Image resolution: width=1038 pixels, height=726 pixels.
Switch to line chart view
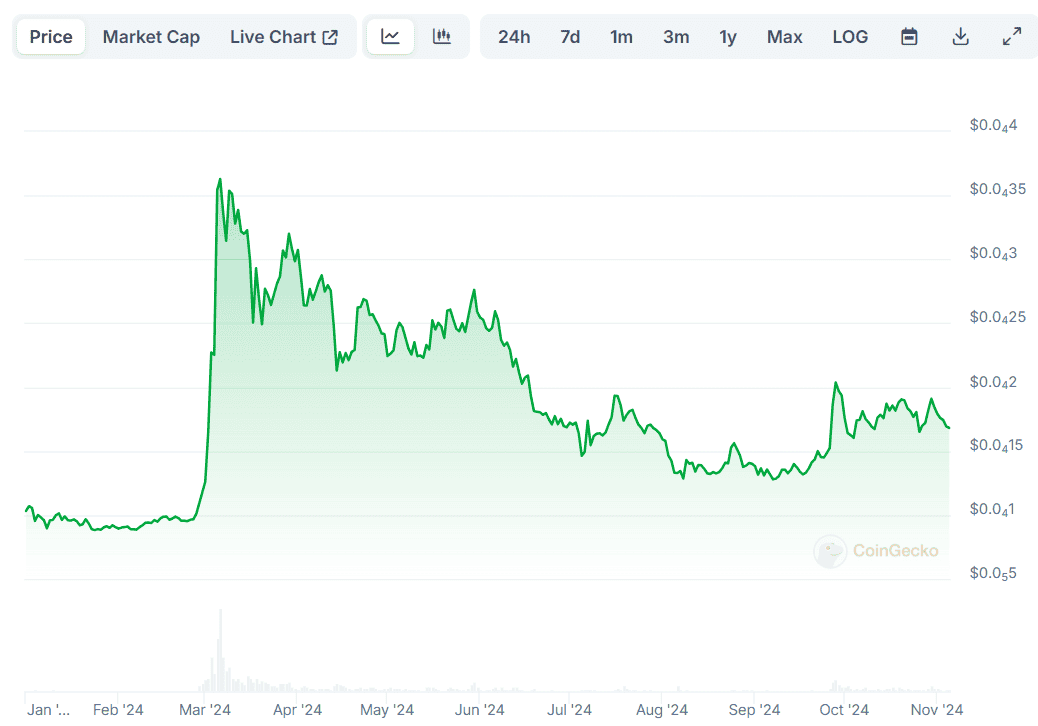coord(390,36)
